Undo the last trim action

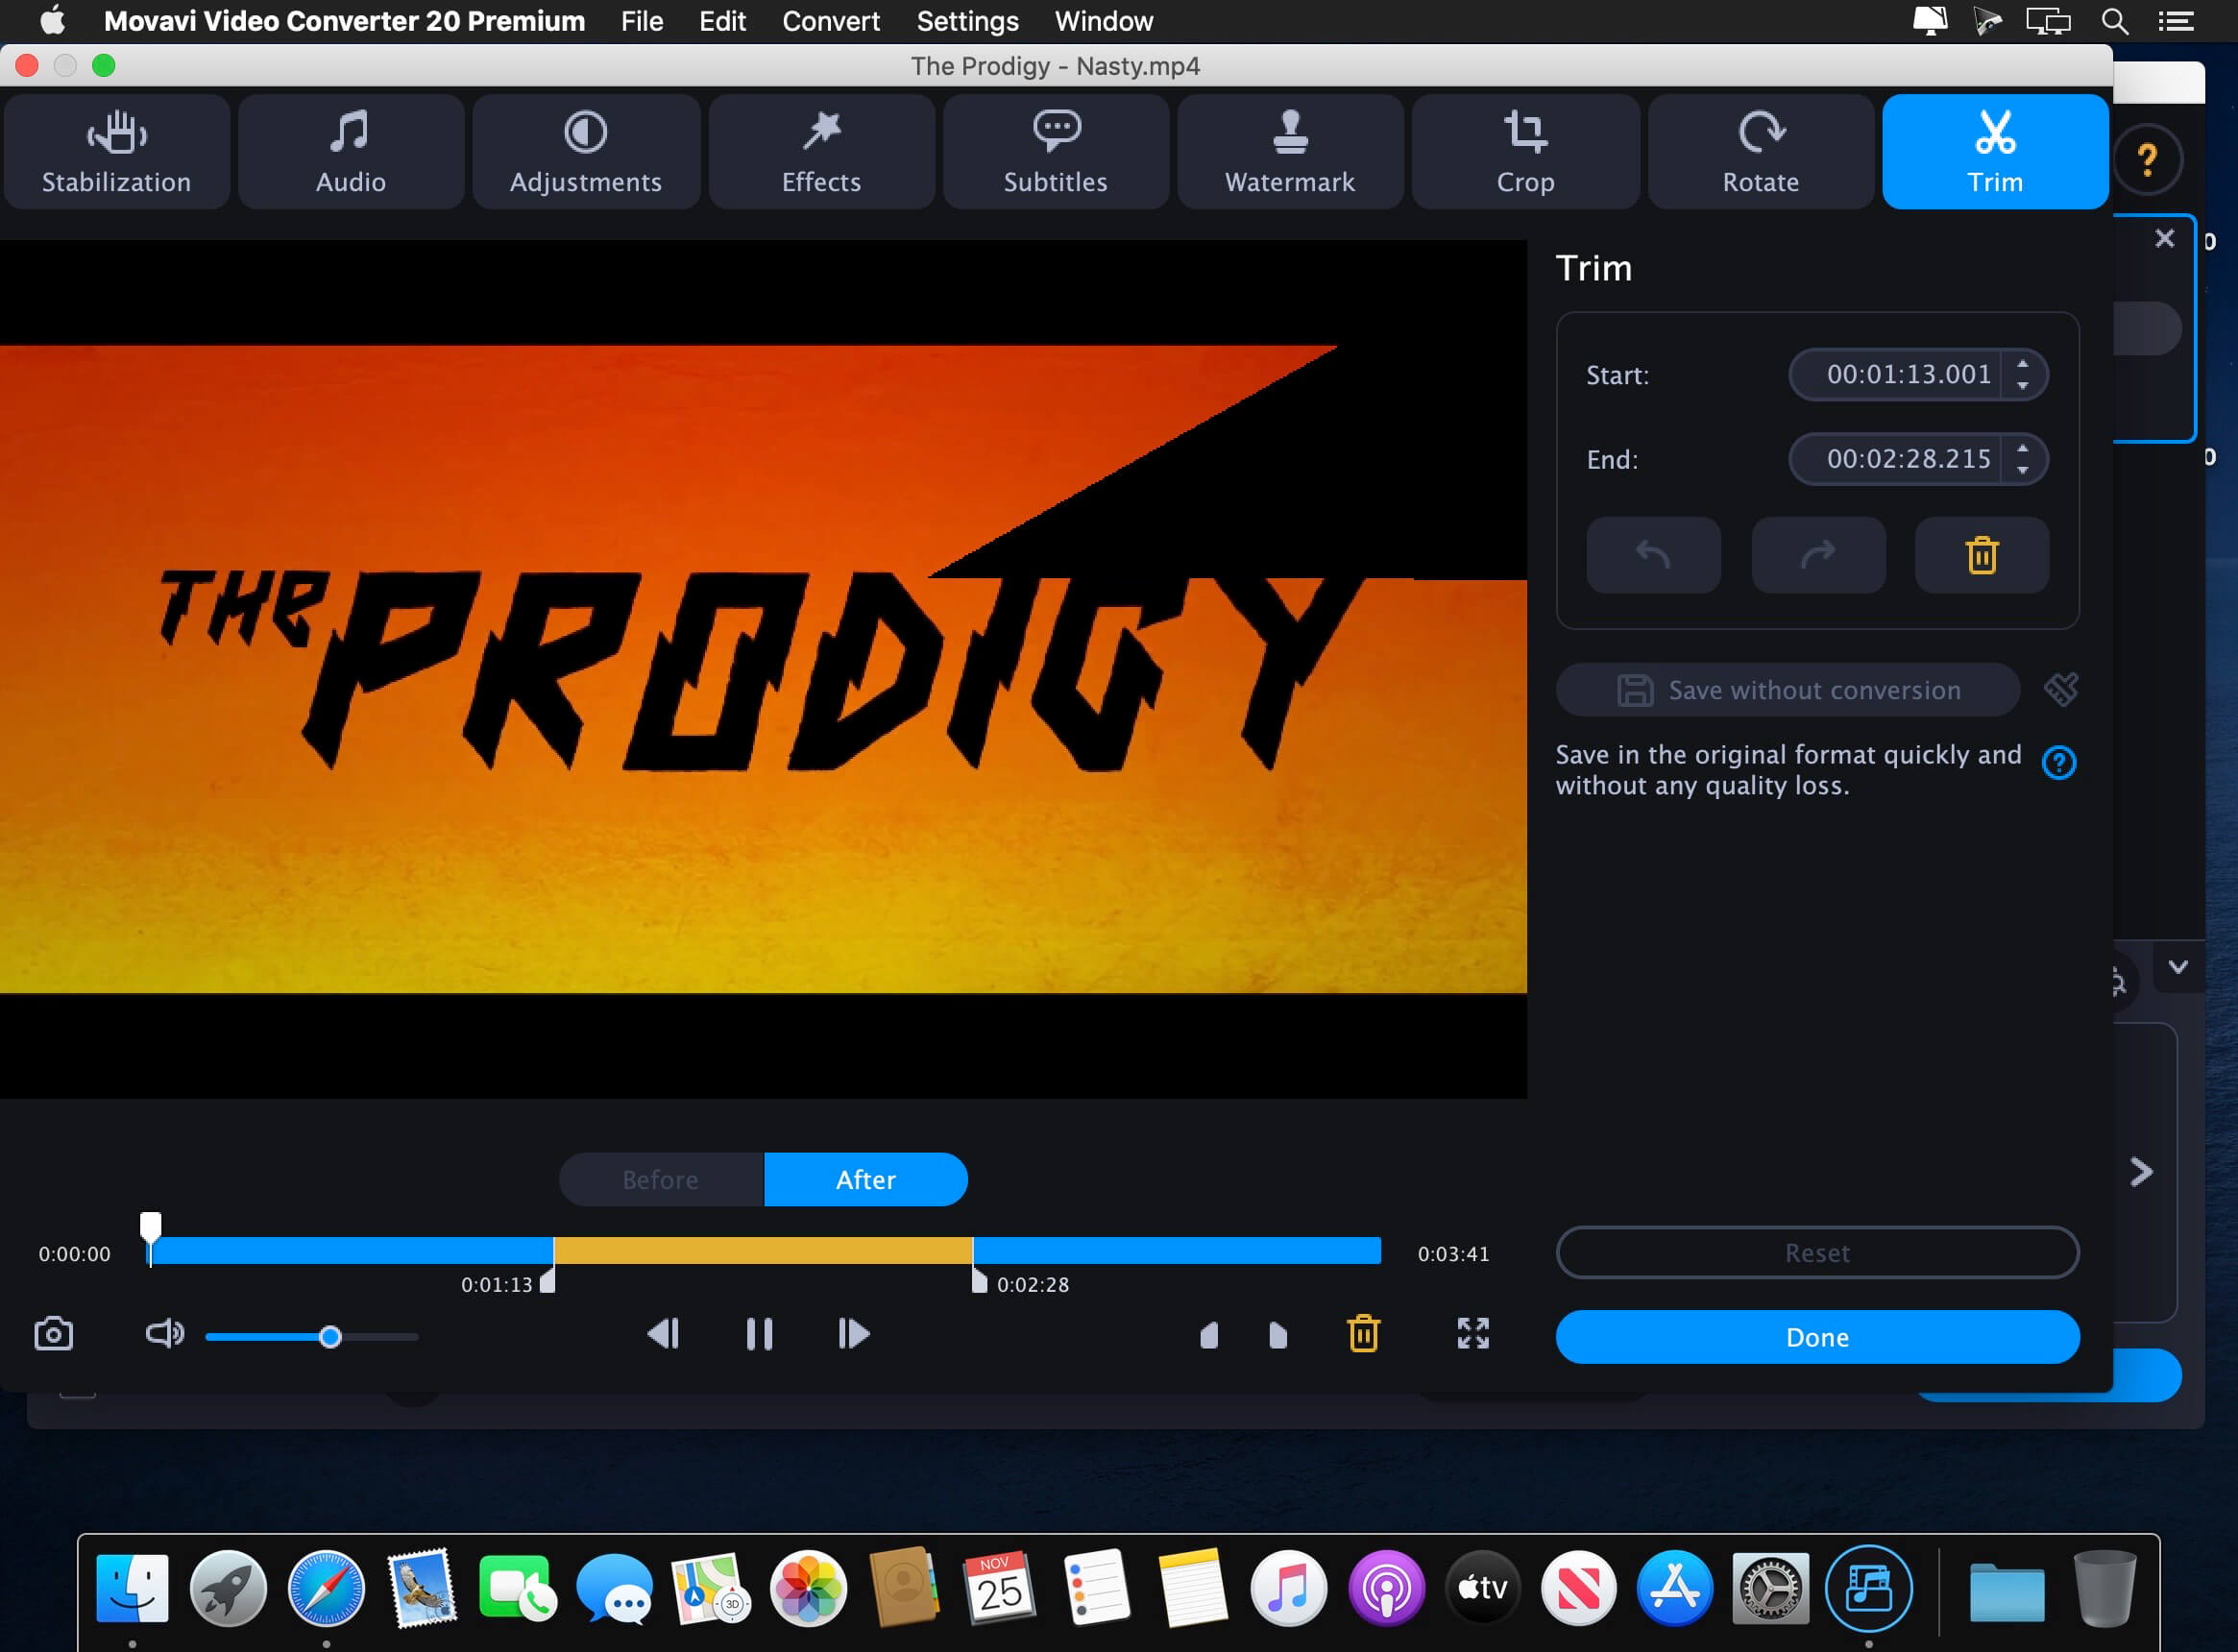pos(1653,554)
